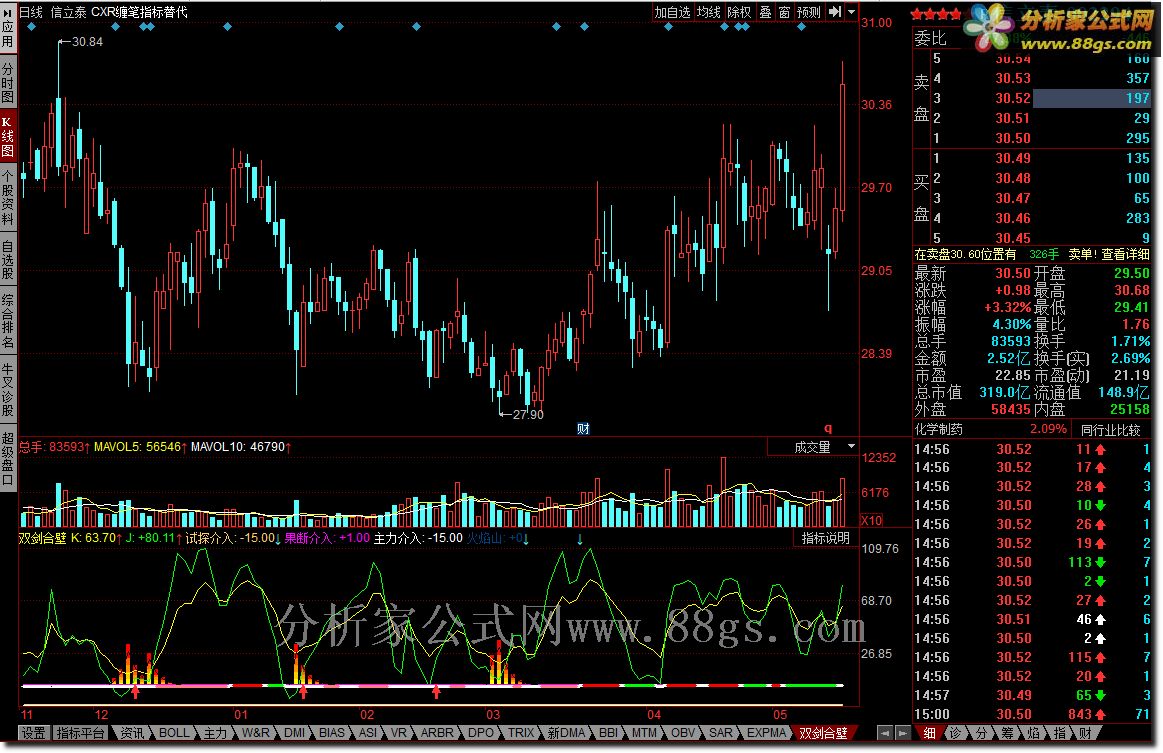Switch to the 焰 tab at bottom right
The height and width of the screenshot is (753, 1163).
(x=1033, y=733)
